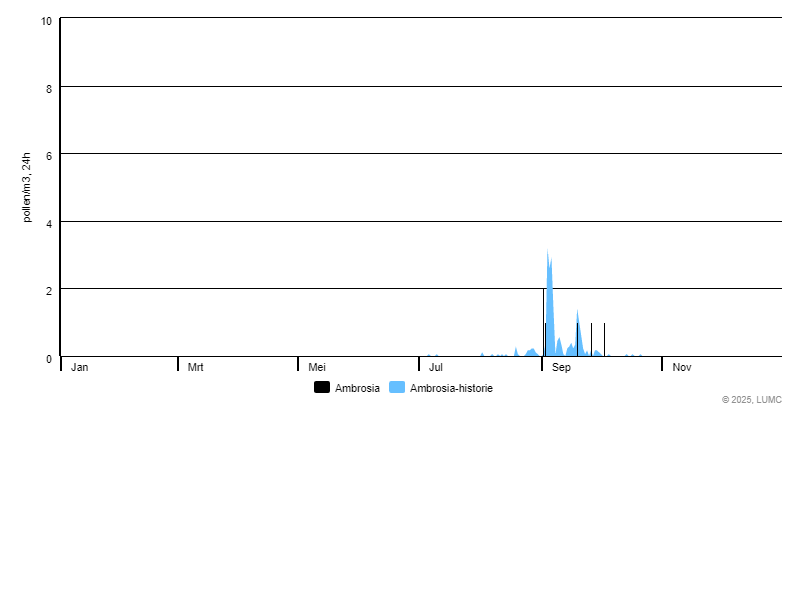This screenshot has height=600, width=800.
Task: Click the 4 tick label on the y-axis
Action: coord(49,223)
